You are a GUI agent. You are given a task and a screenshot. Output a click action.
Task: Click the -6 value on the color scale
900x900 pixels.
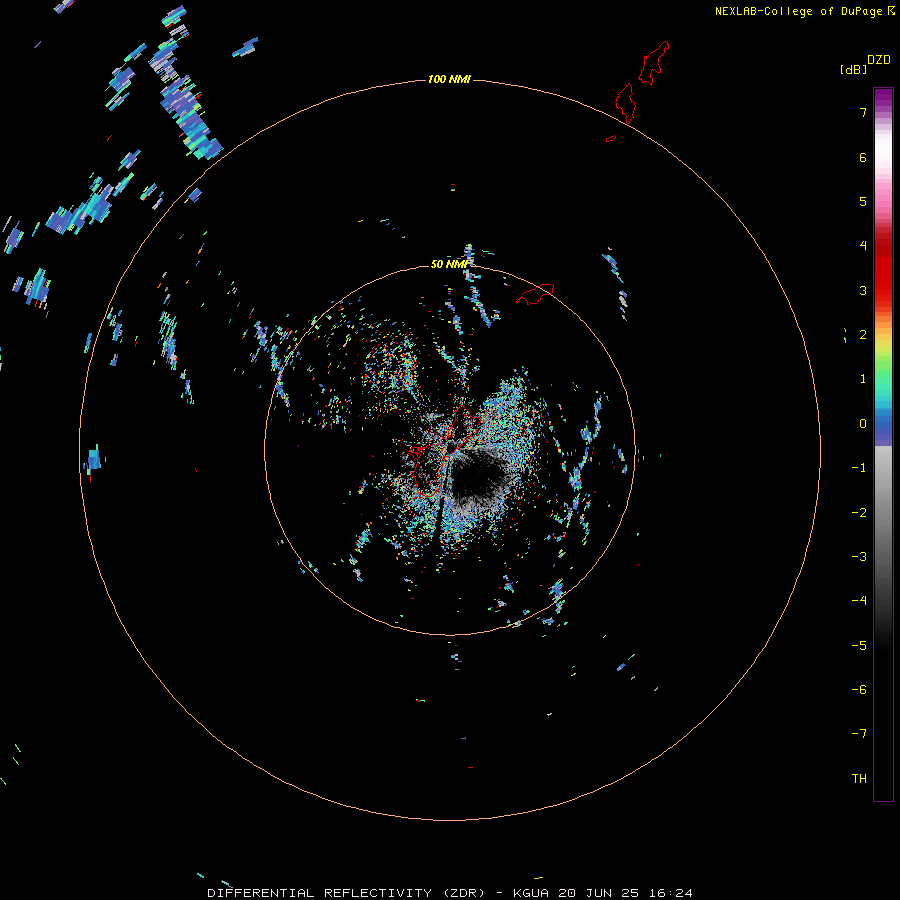(859, 690)
